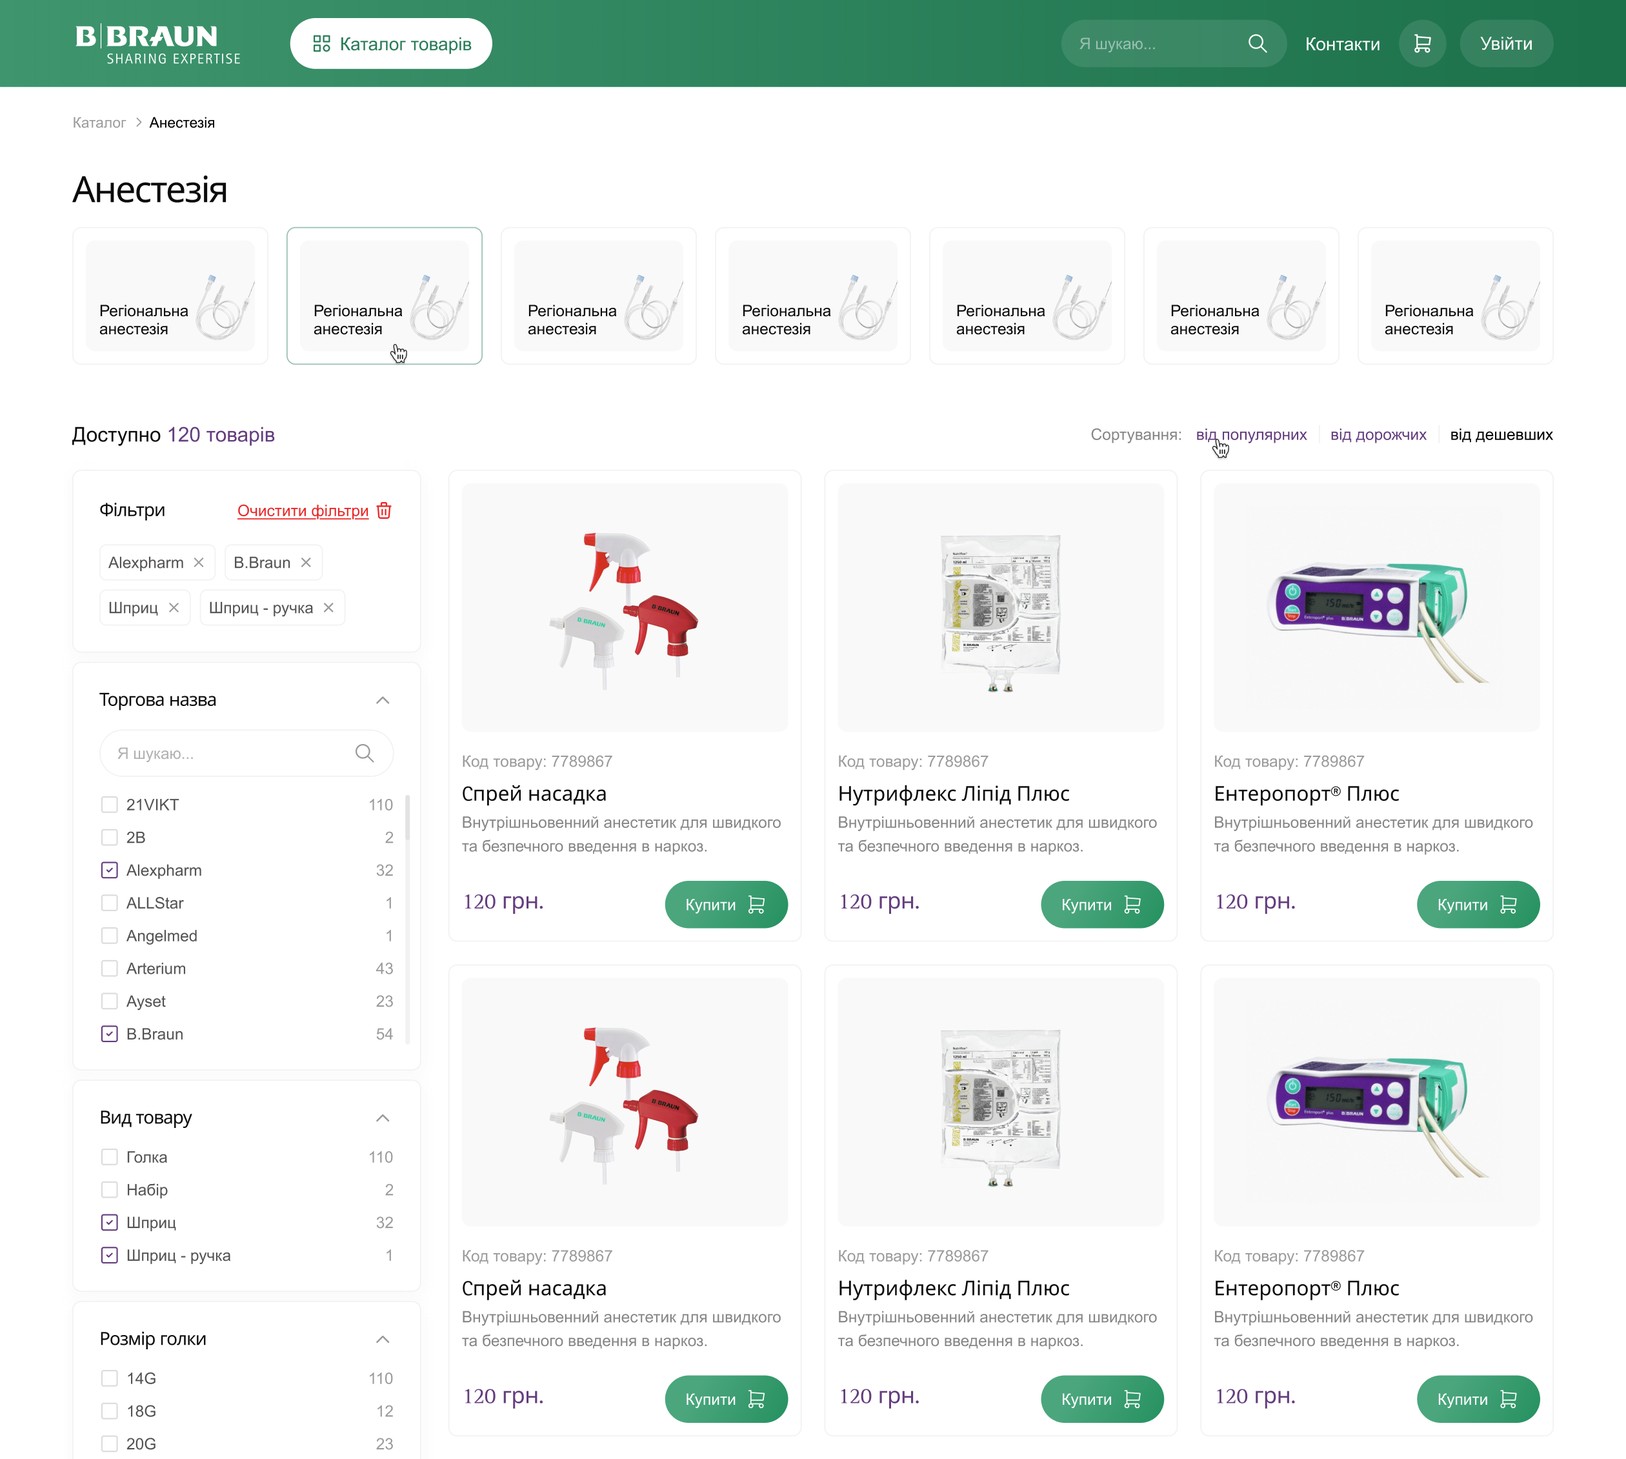Screen dimensions: 1626x1459
Task: Buy the upper Спрей насадка with Купити
Action: tap(726, 905)
